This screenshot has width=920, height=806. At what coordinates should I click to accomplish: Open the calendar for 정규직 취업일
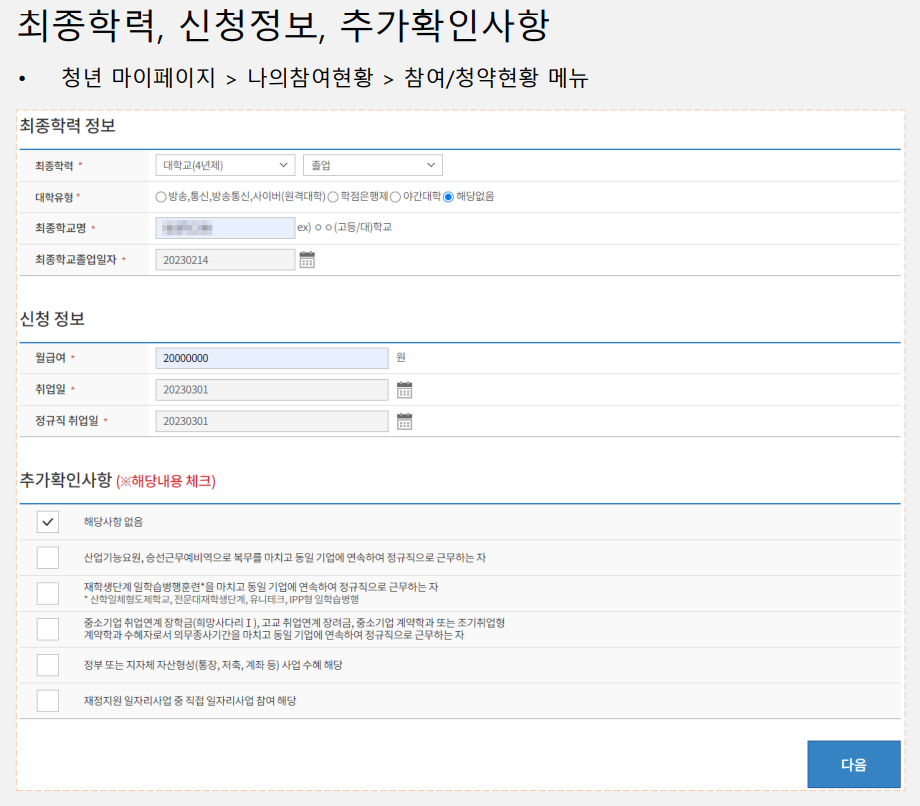(x=405, y=421)
